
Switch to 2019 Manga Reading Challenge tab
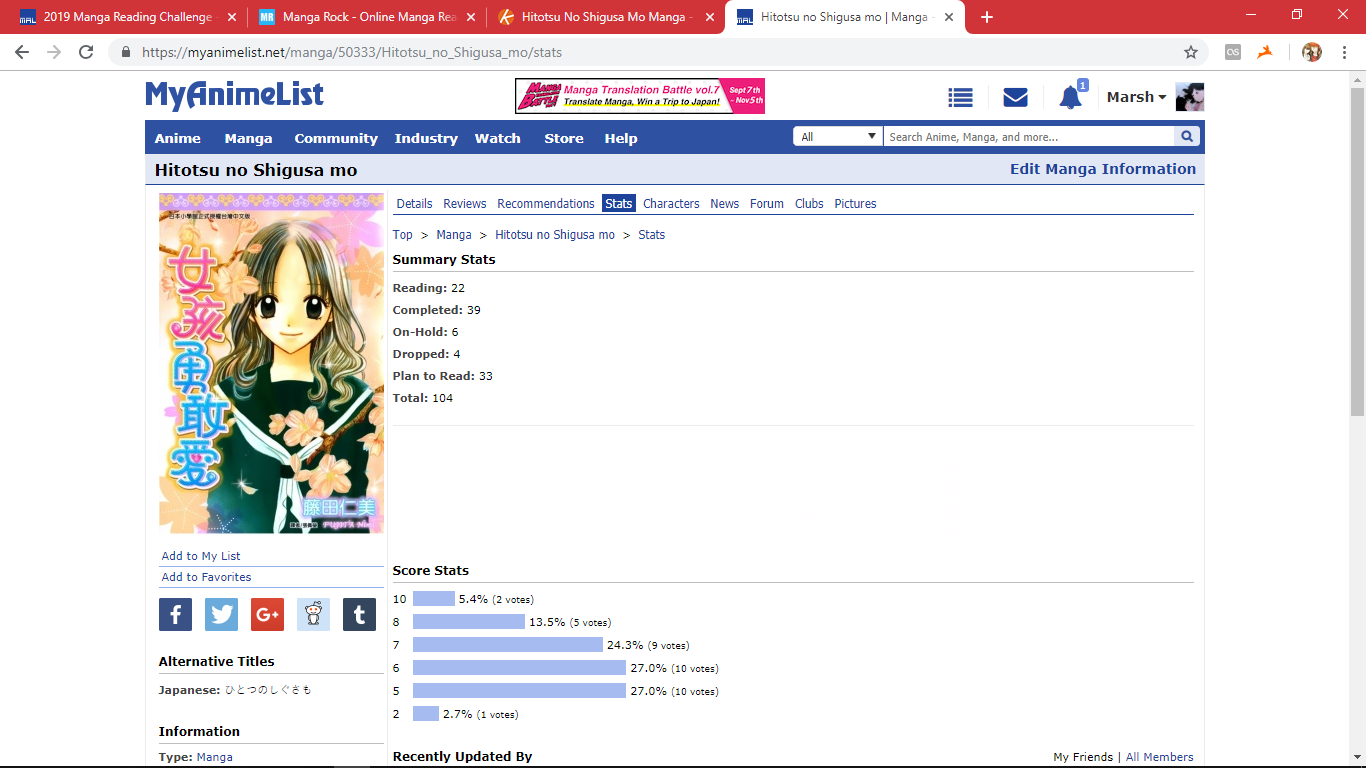tap(128, 17)
